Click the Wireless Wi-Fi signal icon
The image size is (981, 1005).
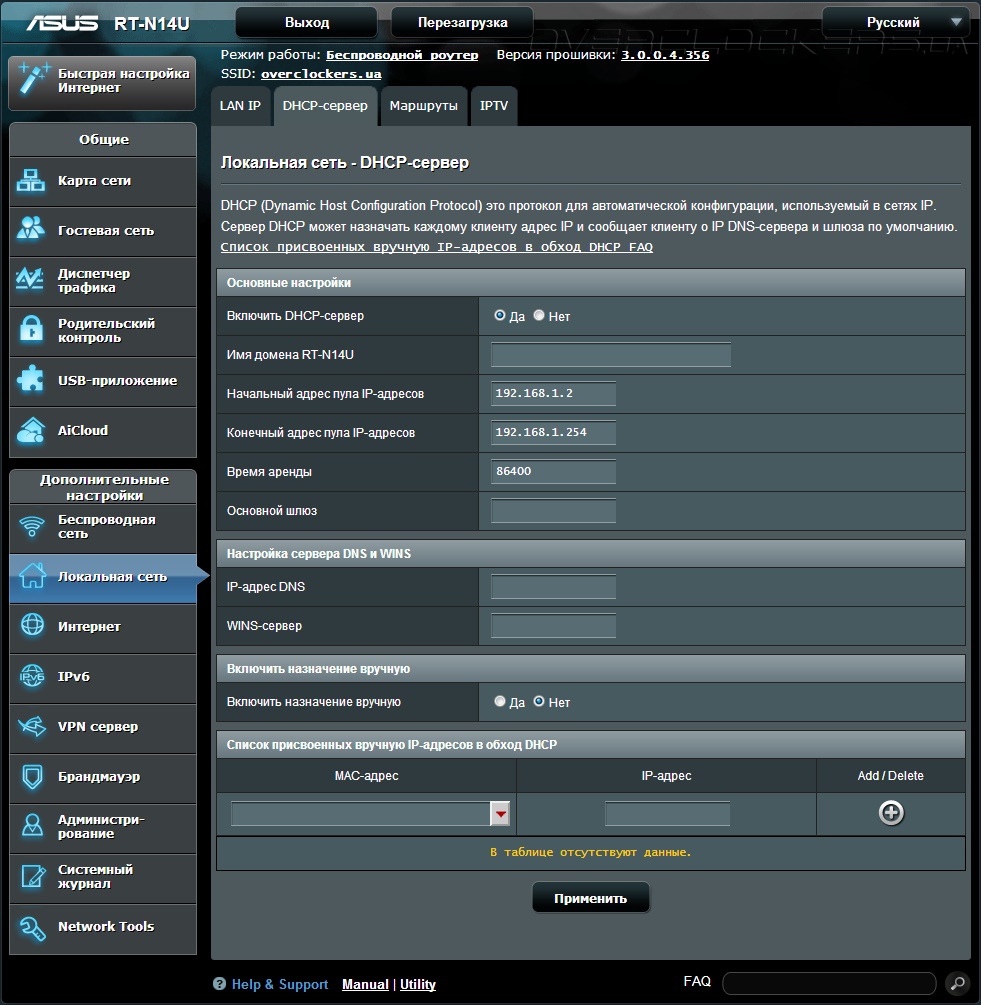pyautogui.click(x=32, y=526)
